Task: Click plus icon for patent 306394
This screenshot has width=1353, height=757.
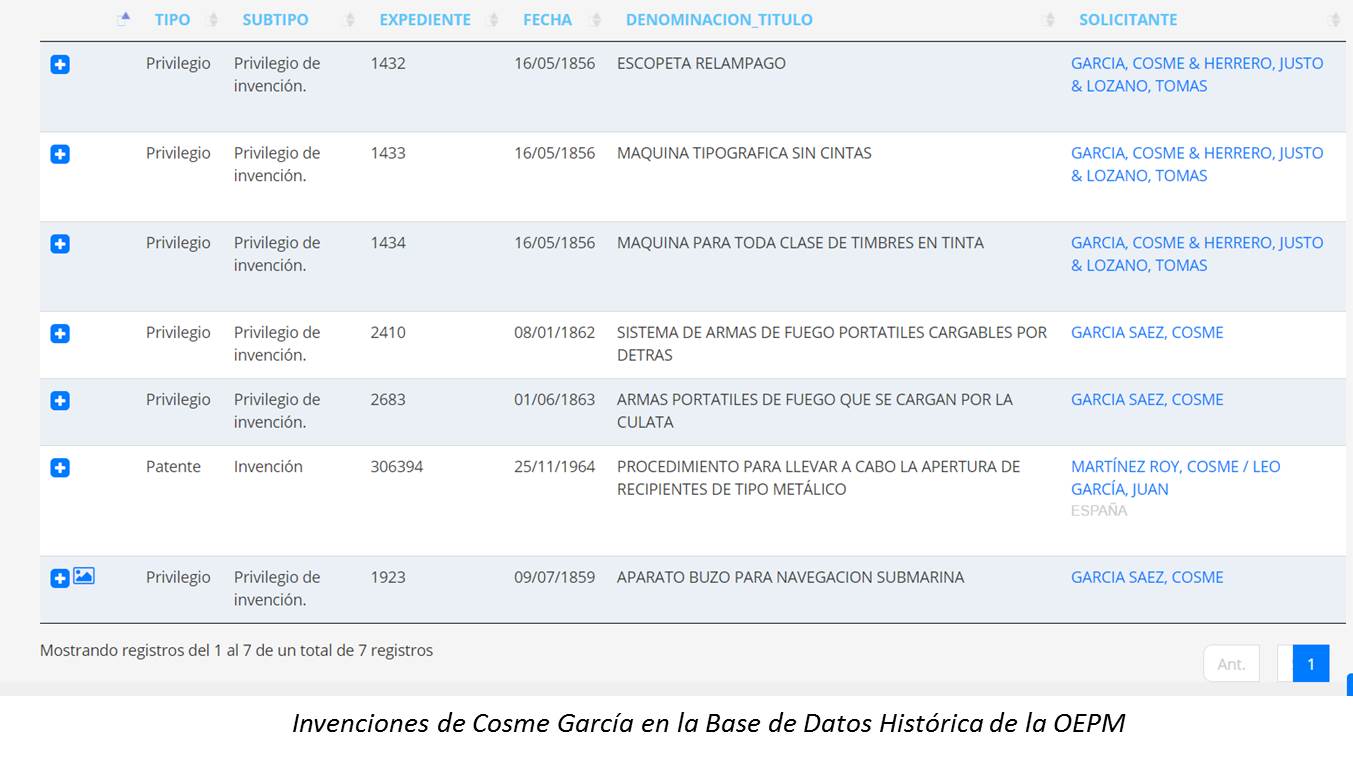Action: (x=60, y=468)
